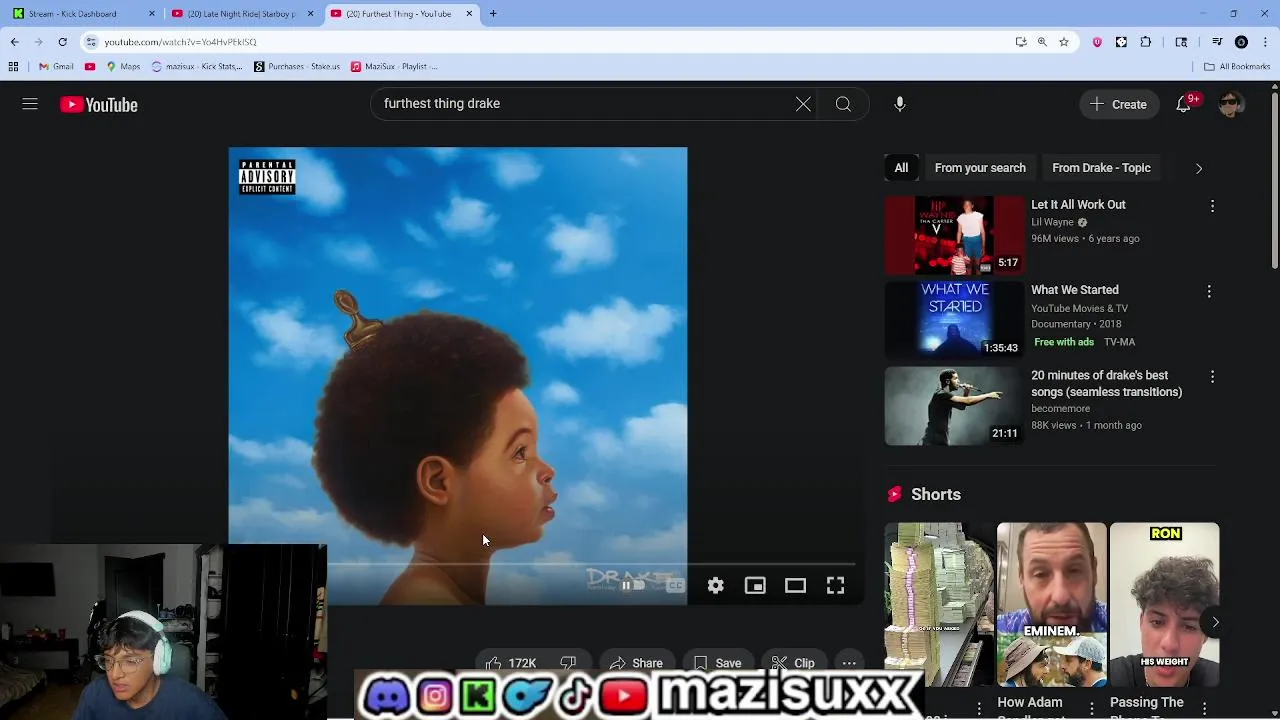Open the uBlock shield extension
This screenshot has height=720, width=1280.
pos(1097,42)
